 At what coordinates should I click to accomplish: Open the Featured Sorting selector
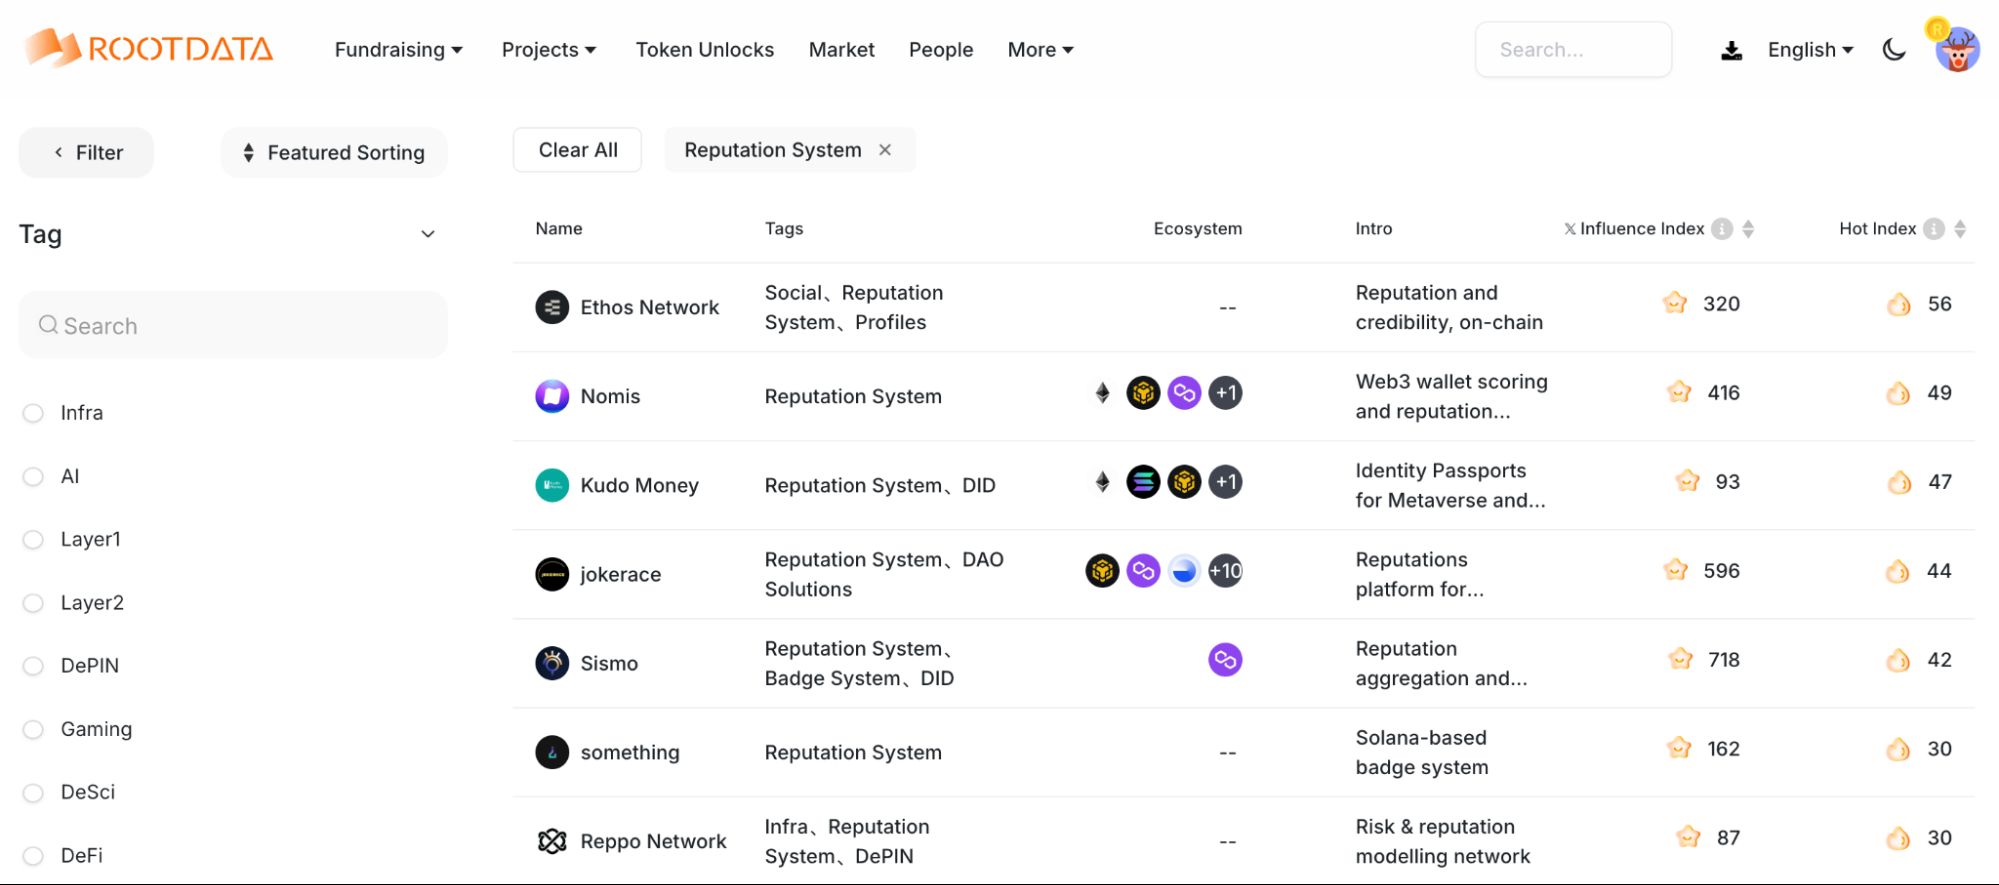[334, 152]
